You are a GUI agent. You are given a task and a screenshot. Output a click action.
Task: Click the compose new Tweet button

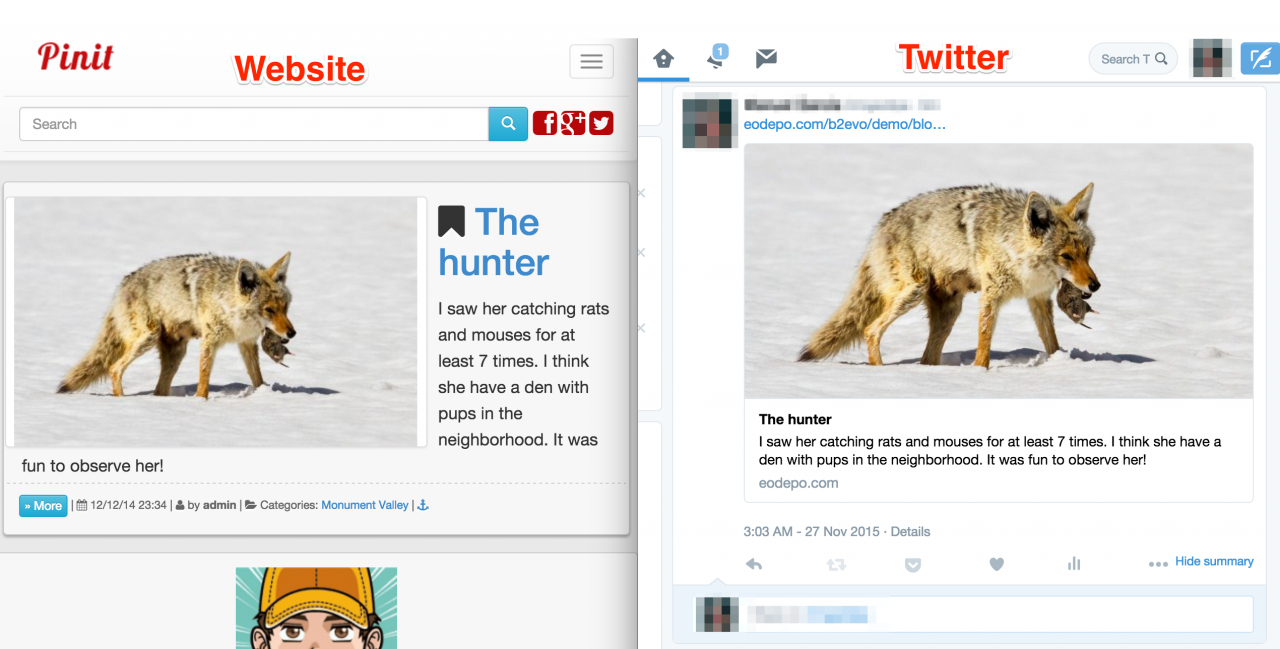[1260, 59]
